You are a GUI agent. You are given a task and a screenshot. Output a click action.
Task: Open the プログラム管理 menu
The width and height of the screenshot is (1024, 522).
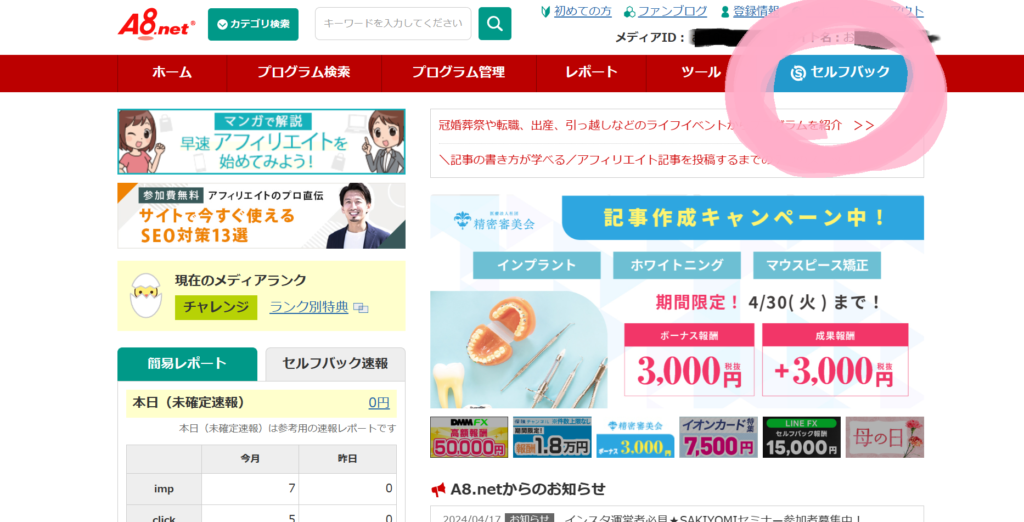pos(458,72)
